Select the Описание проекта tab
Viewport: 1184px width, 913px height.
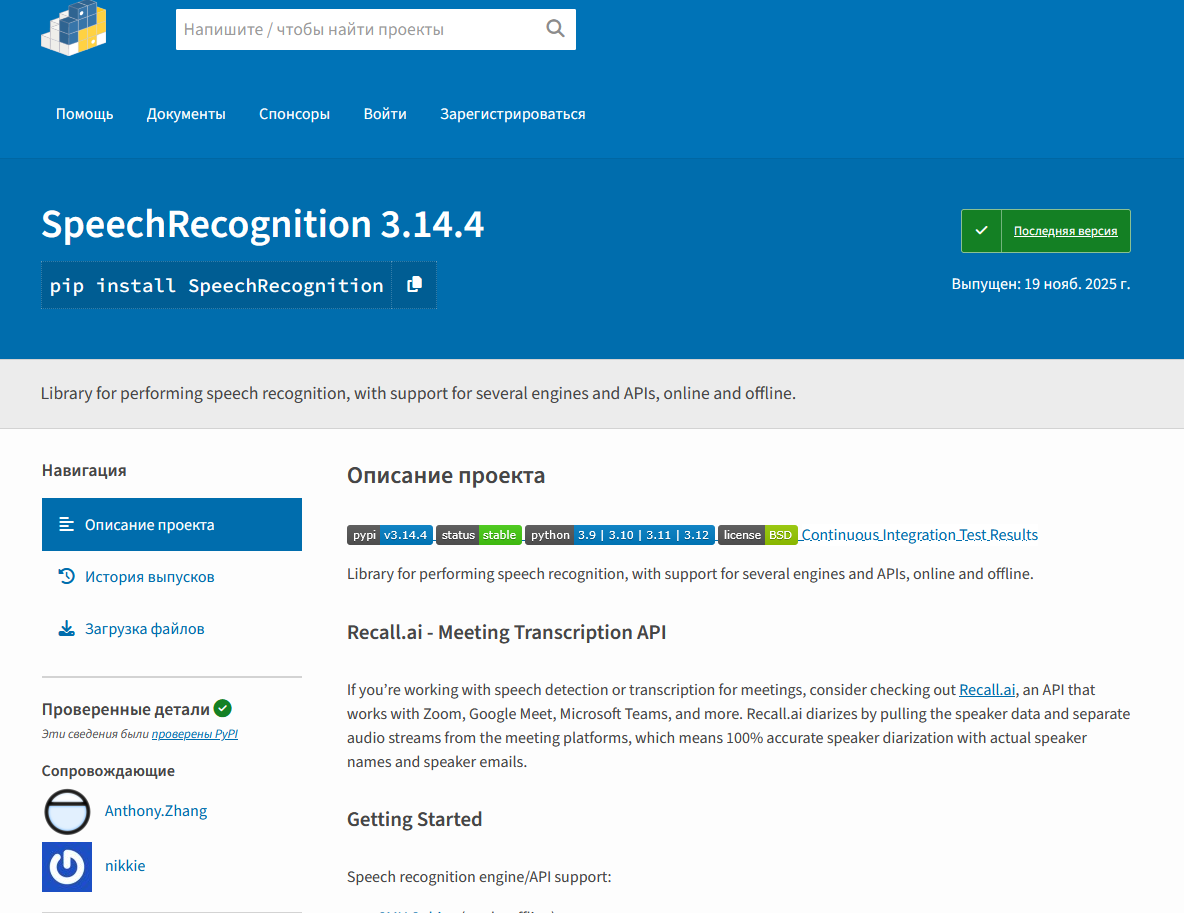click(172, 524)
